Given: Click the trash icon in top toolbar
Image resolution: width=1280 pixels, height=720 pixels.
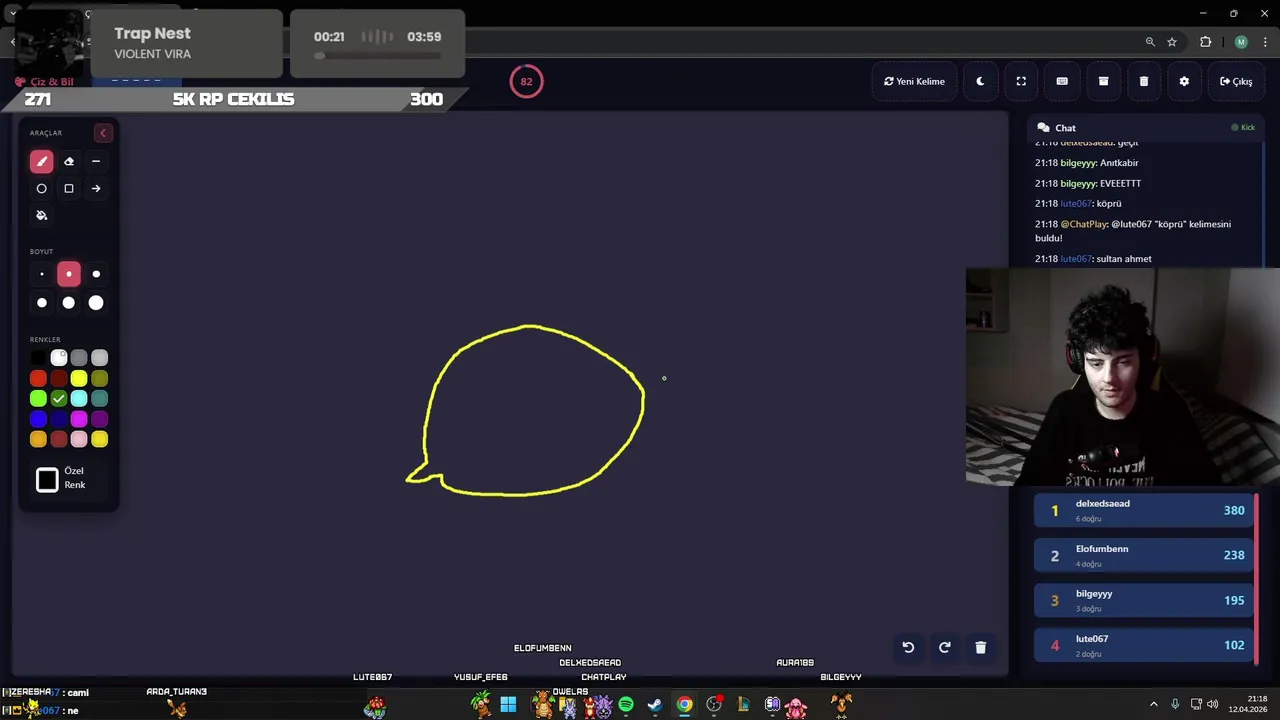Looking at the screenshot, I should (x=1144, y=81).
